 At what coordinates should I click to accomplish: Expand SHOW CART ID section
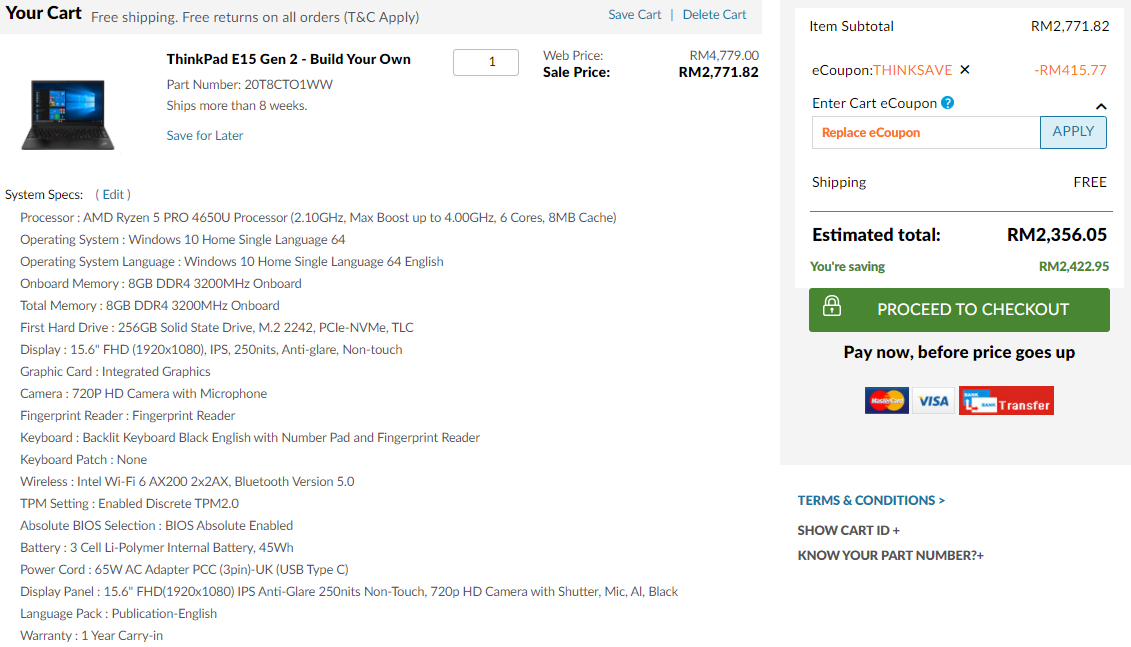[x=849, y=530]
